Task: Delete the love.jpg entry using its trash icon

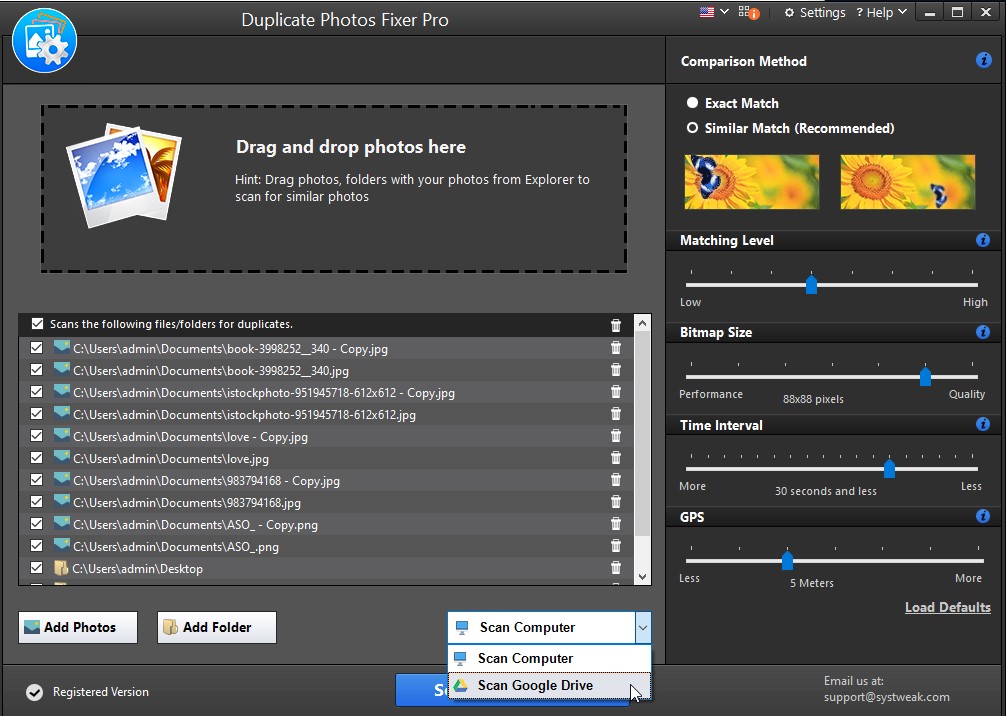Action: coord(615,459)
